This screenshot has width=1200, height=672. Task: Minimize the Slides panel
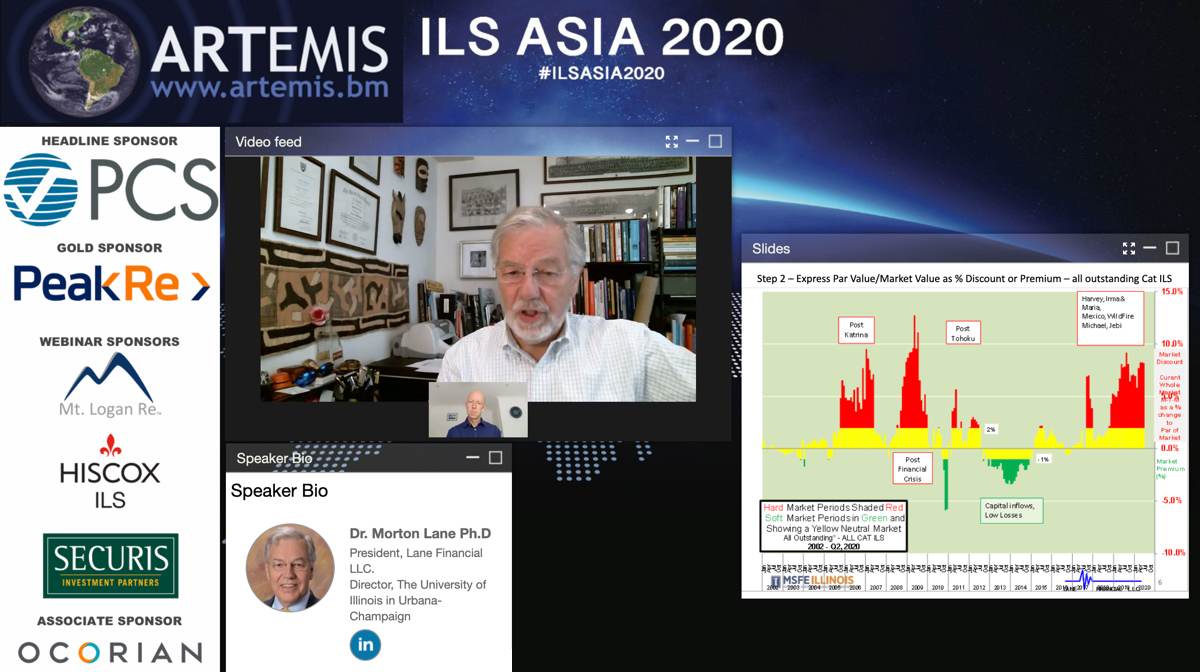coord(1149,248)
